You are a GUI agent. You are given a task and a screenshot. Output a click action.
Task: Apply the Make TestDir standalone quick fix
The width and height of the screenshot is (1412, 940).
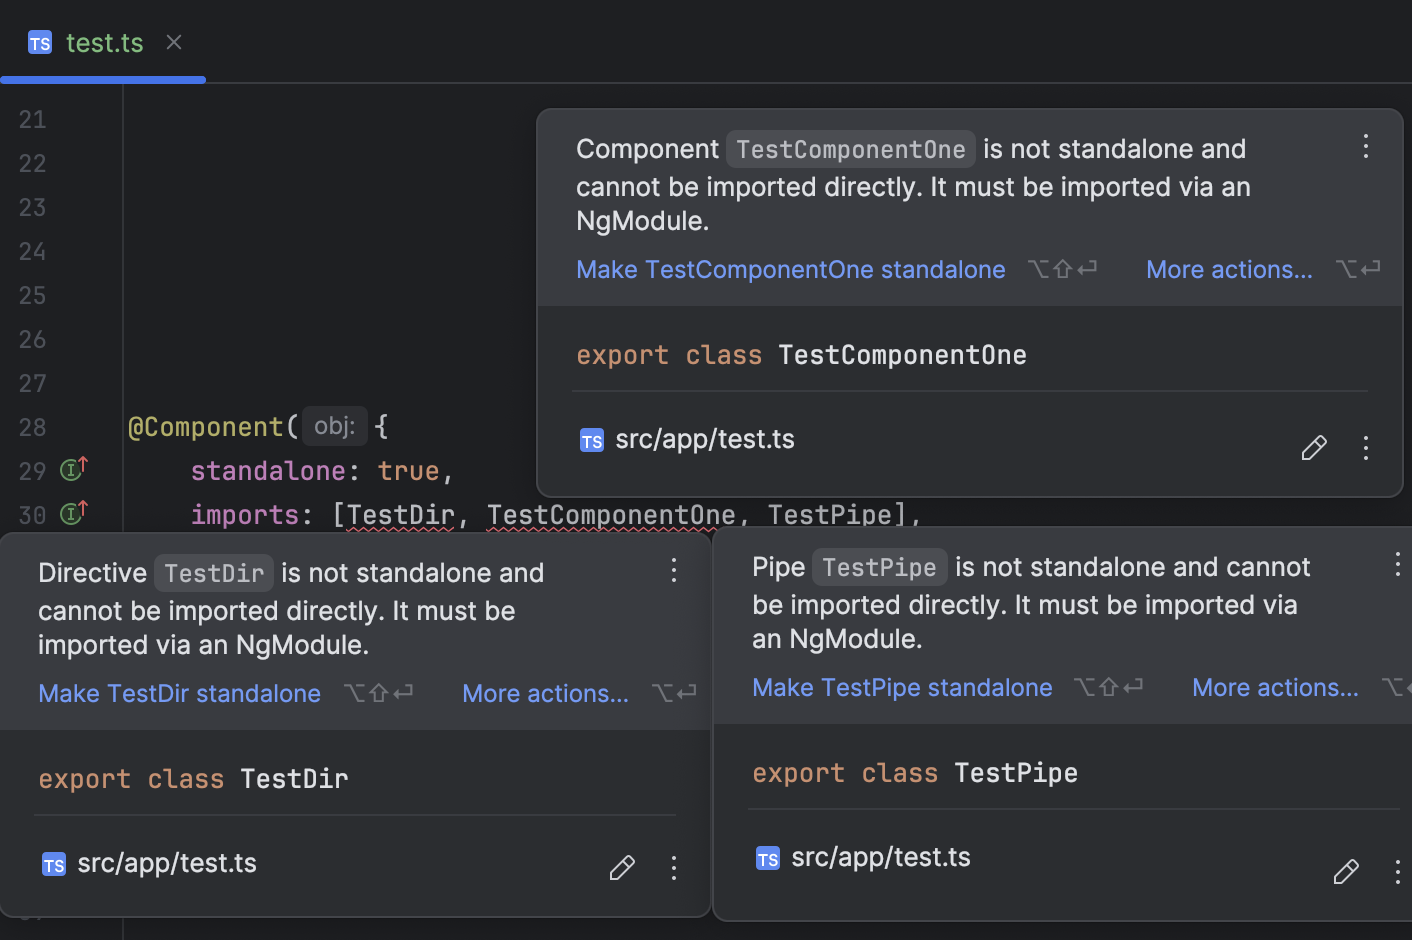coord(179,693)
